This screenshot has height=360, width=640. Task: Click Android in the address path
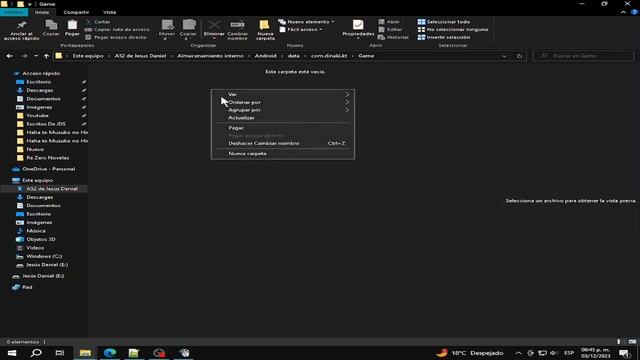(x=266, y=56)
